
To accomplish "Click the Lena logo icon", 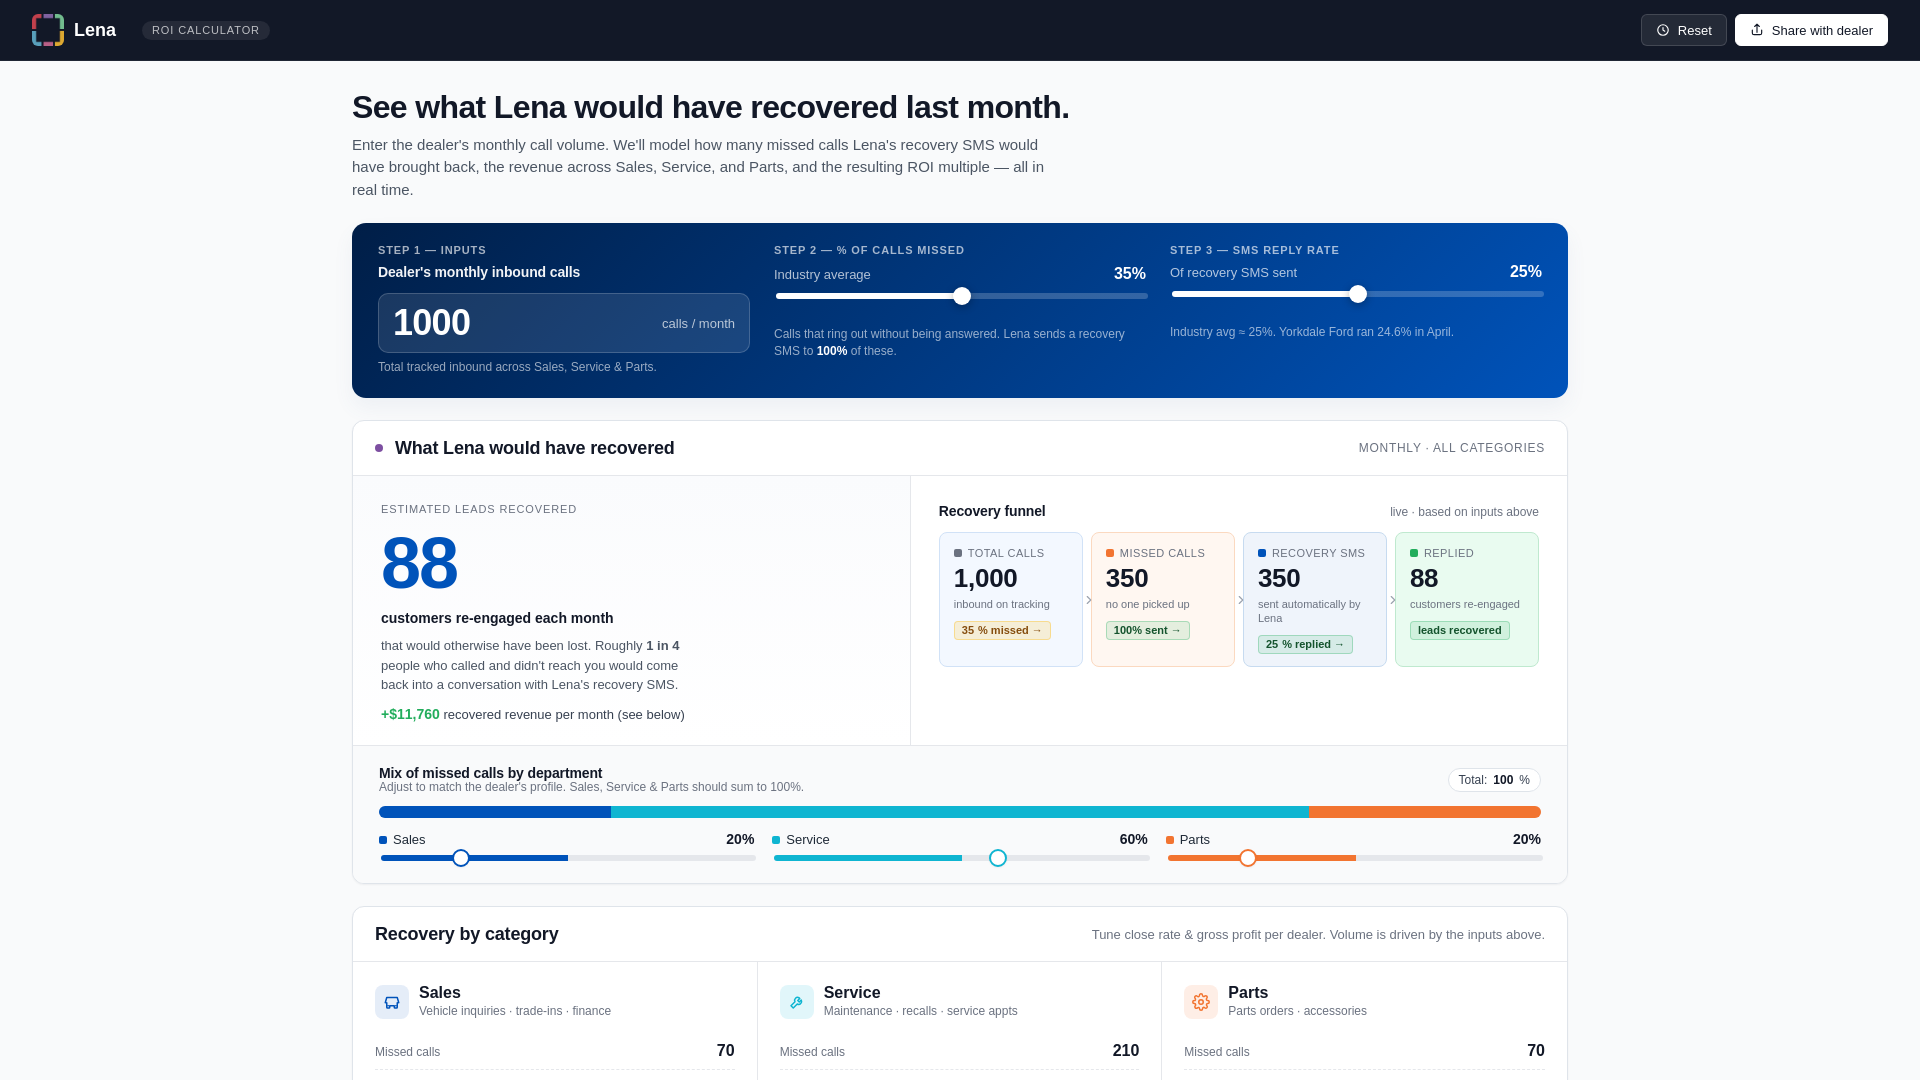I will [x=48, y=30].
